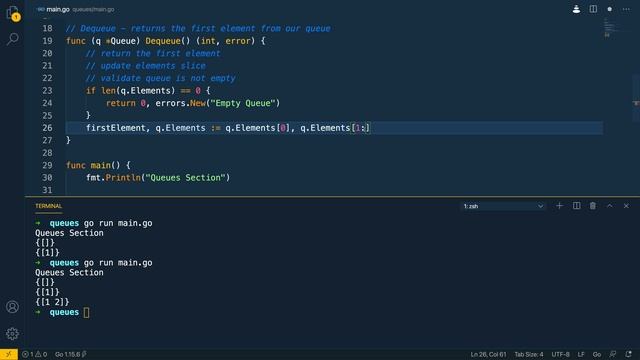Open the Manage gear icon
This screenshot has height=360, width=640.
pyautogui.click(x=12, y=333)
